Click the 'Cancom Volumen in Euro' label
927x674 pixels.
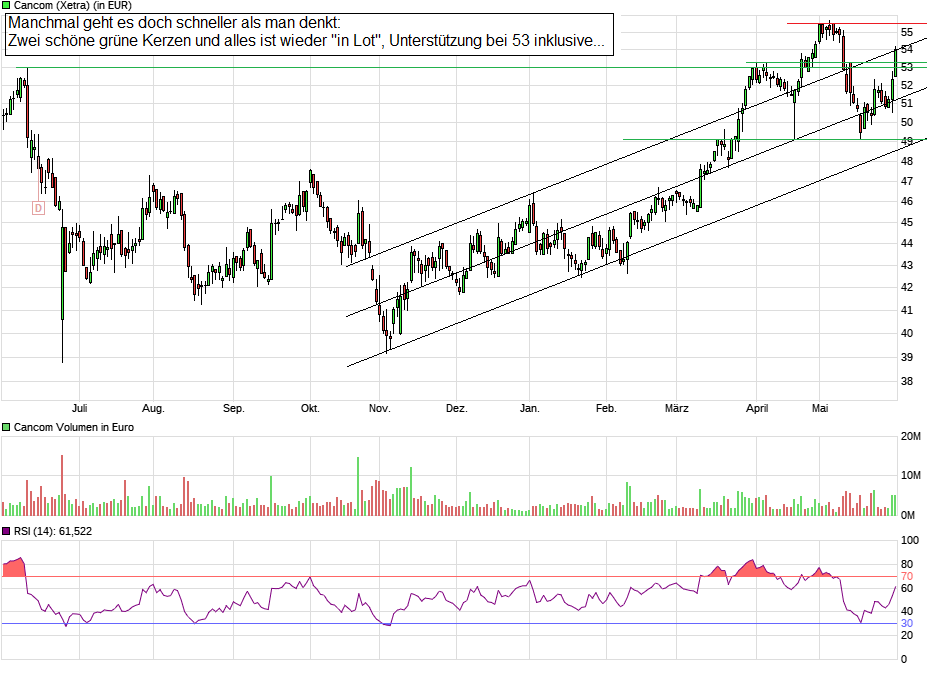(x=73, y=427)
